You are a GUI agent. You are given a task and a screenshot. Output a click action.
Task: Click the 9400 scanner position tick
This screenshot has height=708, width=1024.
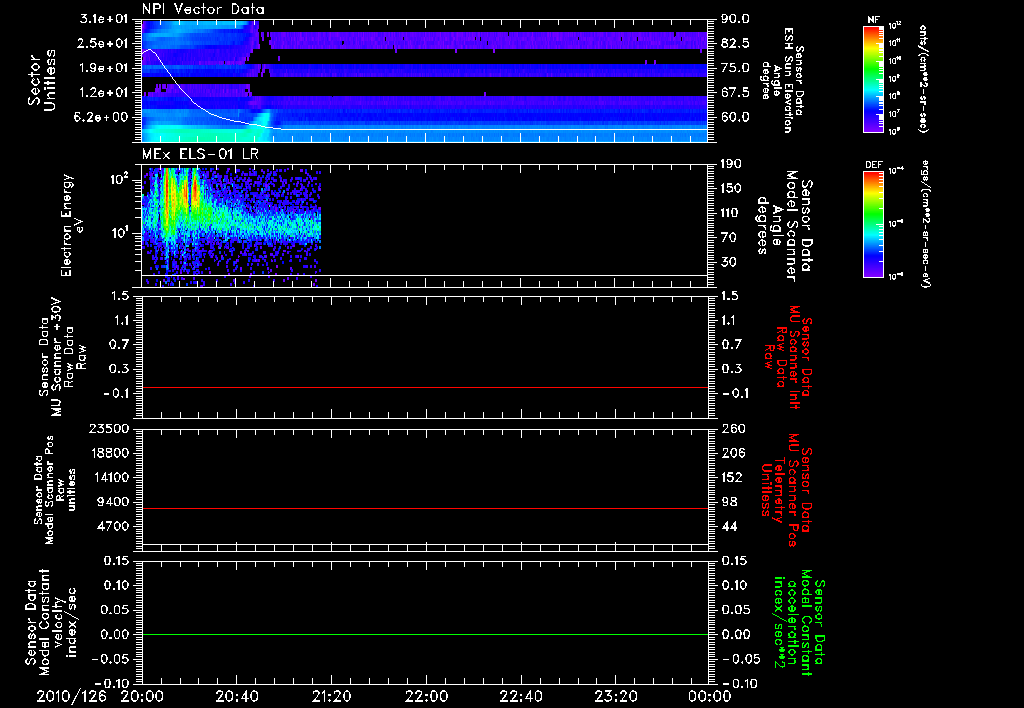[113, 502]
